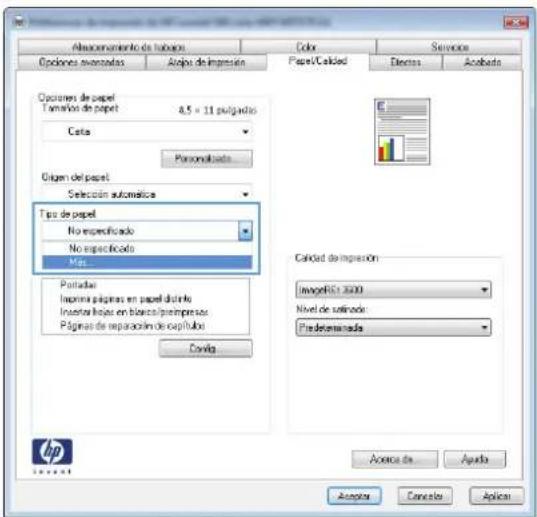Open the Origen del papel dropdown
The image size is (537, 517).
pos(147,194)
